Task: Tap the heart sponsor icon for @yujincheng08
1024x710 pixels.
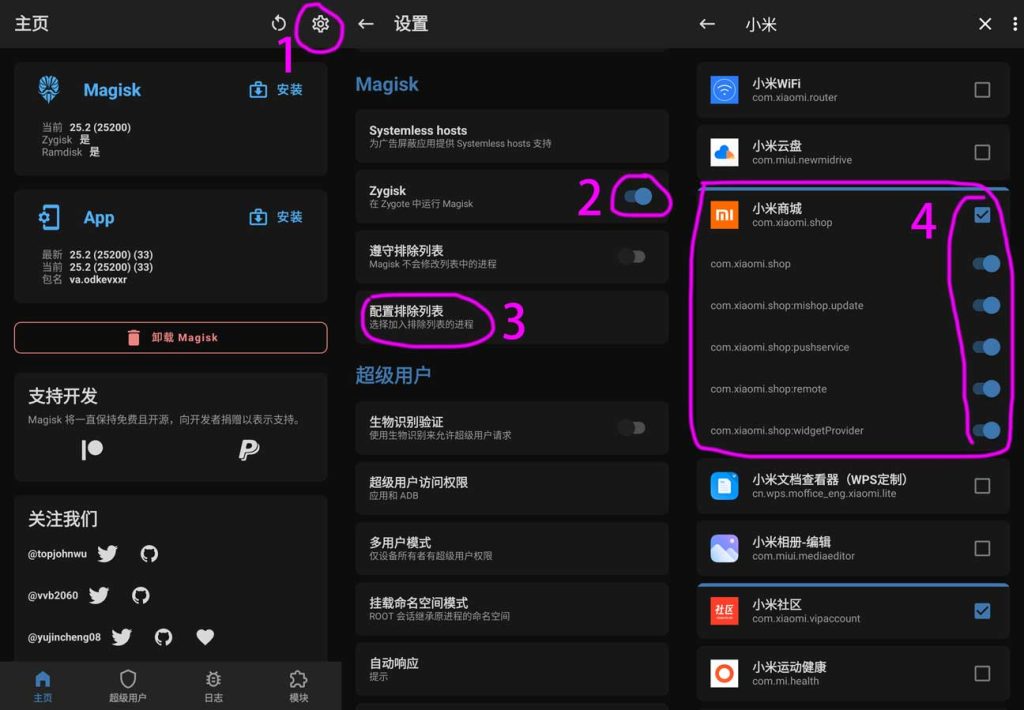Action: pyautogui.click(x=205, y=637)
